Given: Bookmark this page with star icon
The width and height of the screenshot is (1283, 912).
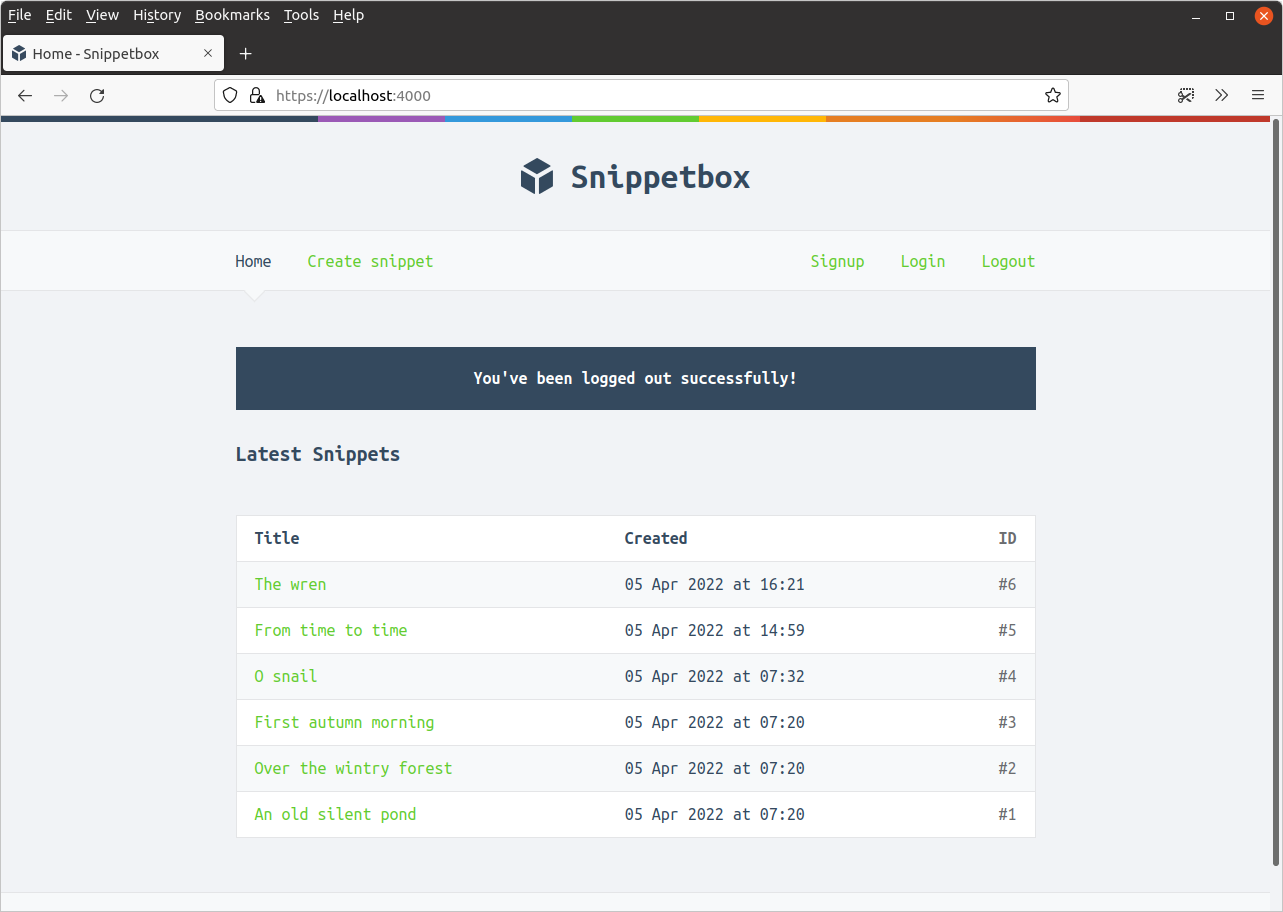Looking at the screenshot, I should pos(1052,96).
